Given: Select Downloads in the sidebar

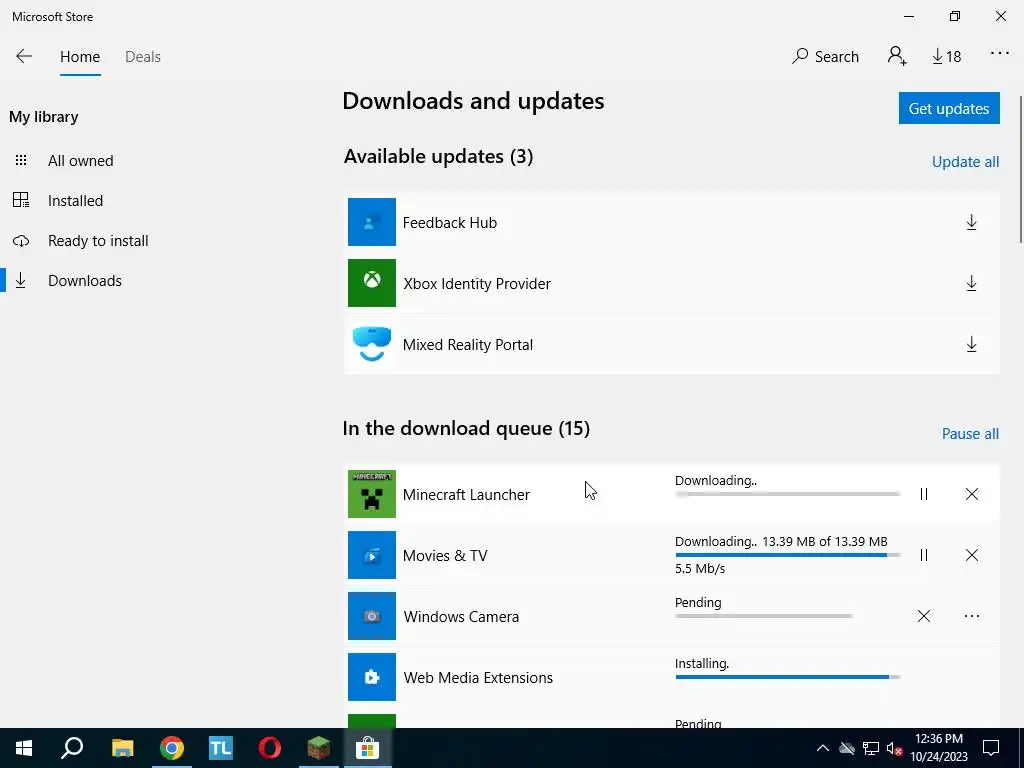Looking at the screenshot, I should pos(85,281).
